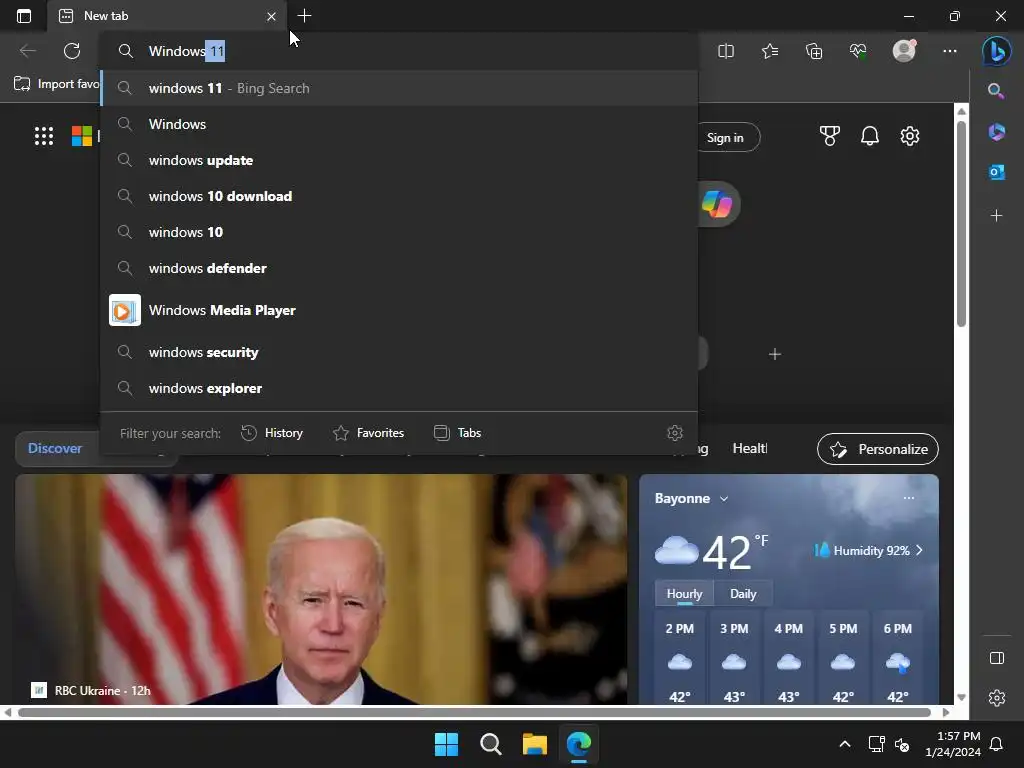The image size is (1024, 768).
Task: Open the Favorites star toolbar icon
Action: coord(770,51)
